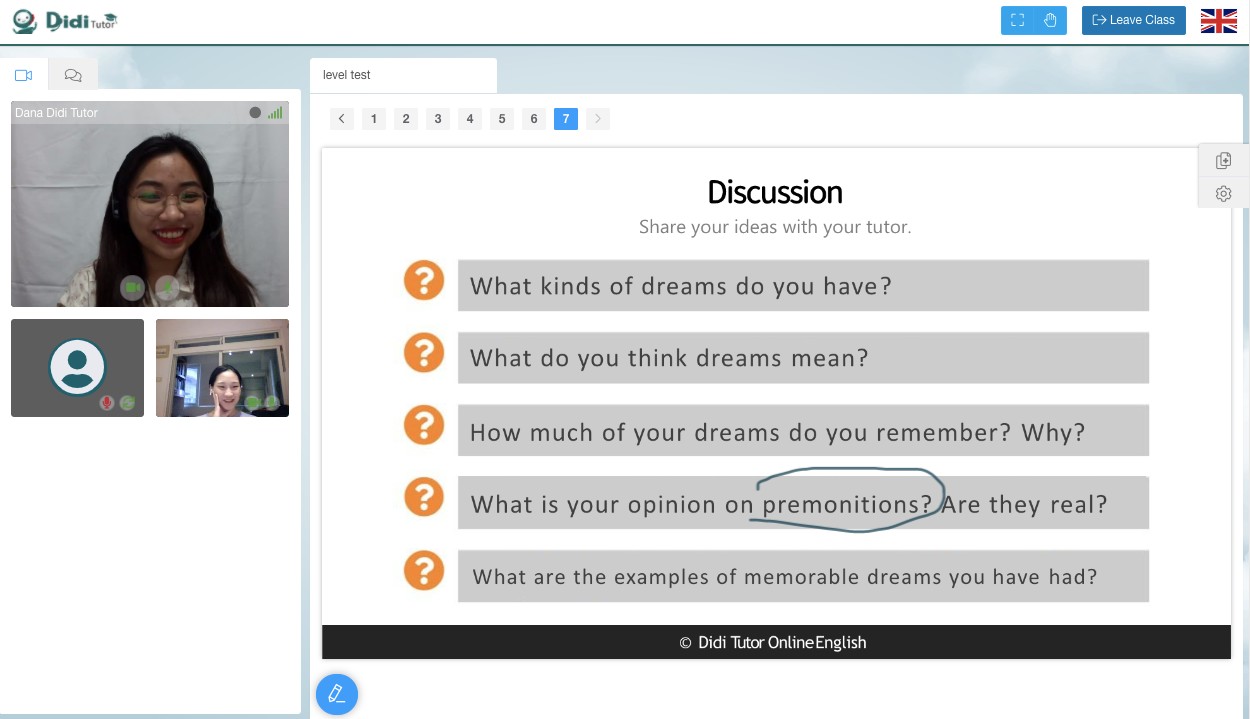Viewport: 1250px width, 719px height.
Task: Go to previous slide arrow
Action: 342,119
